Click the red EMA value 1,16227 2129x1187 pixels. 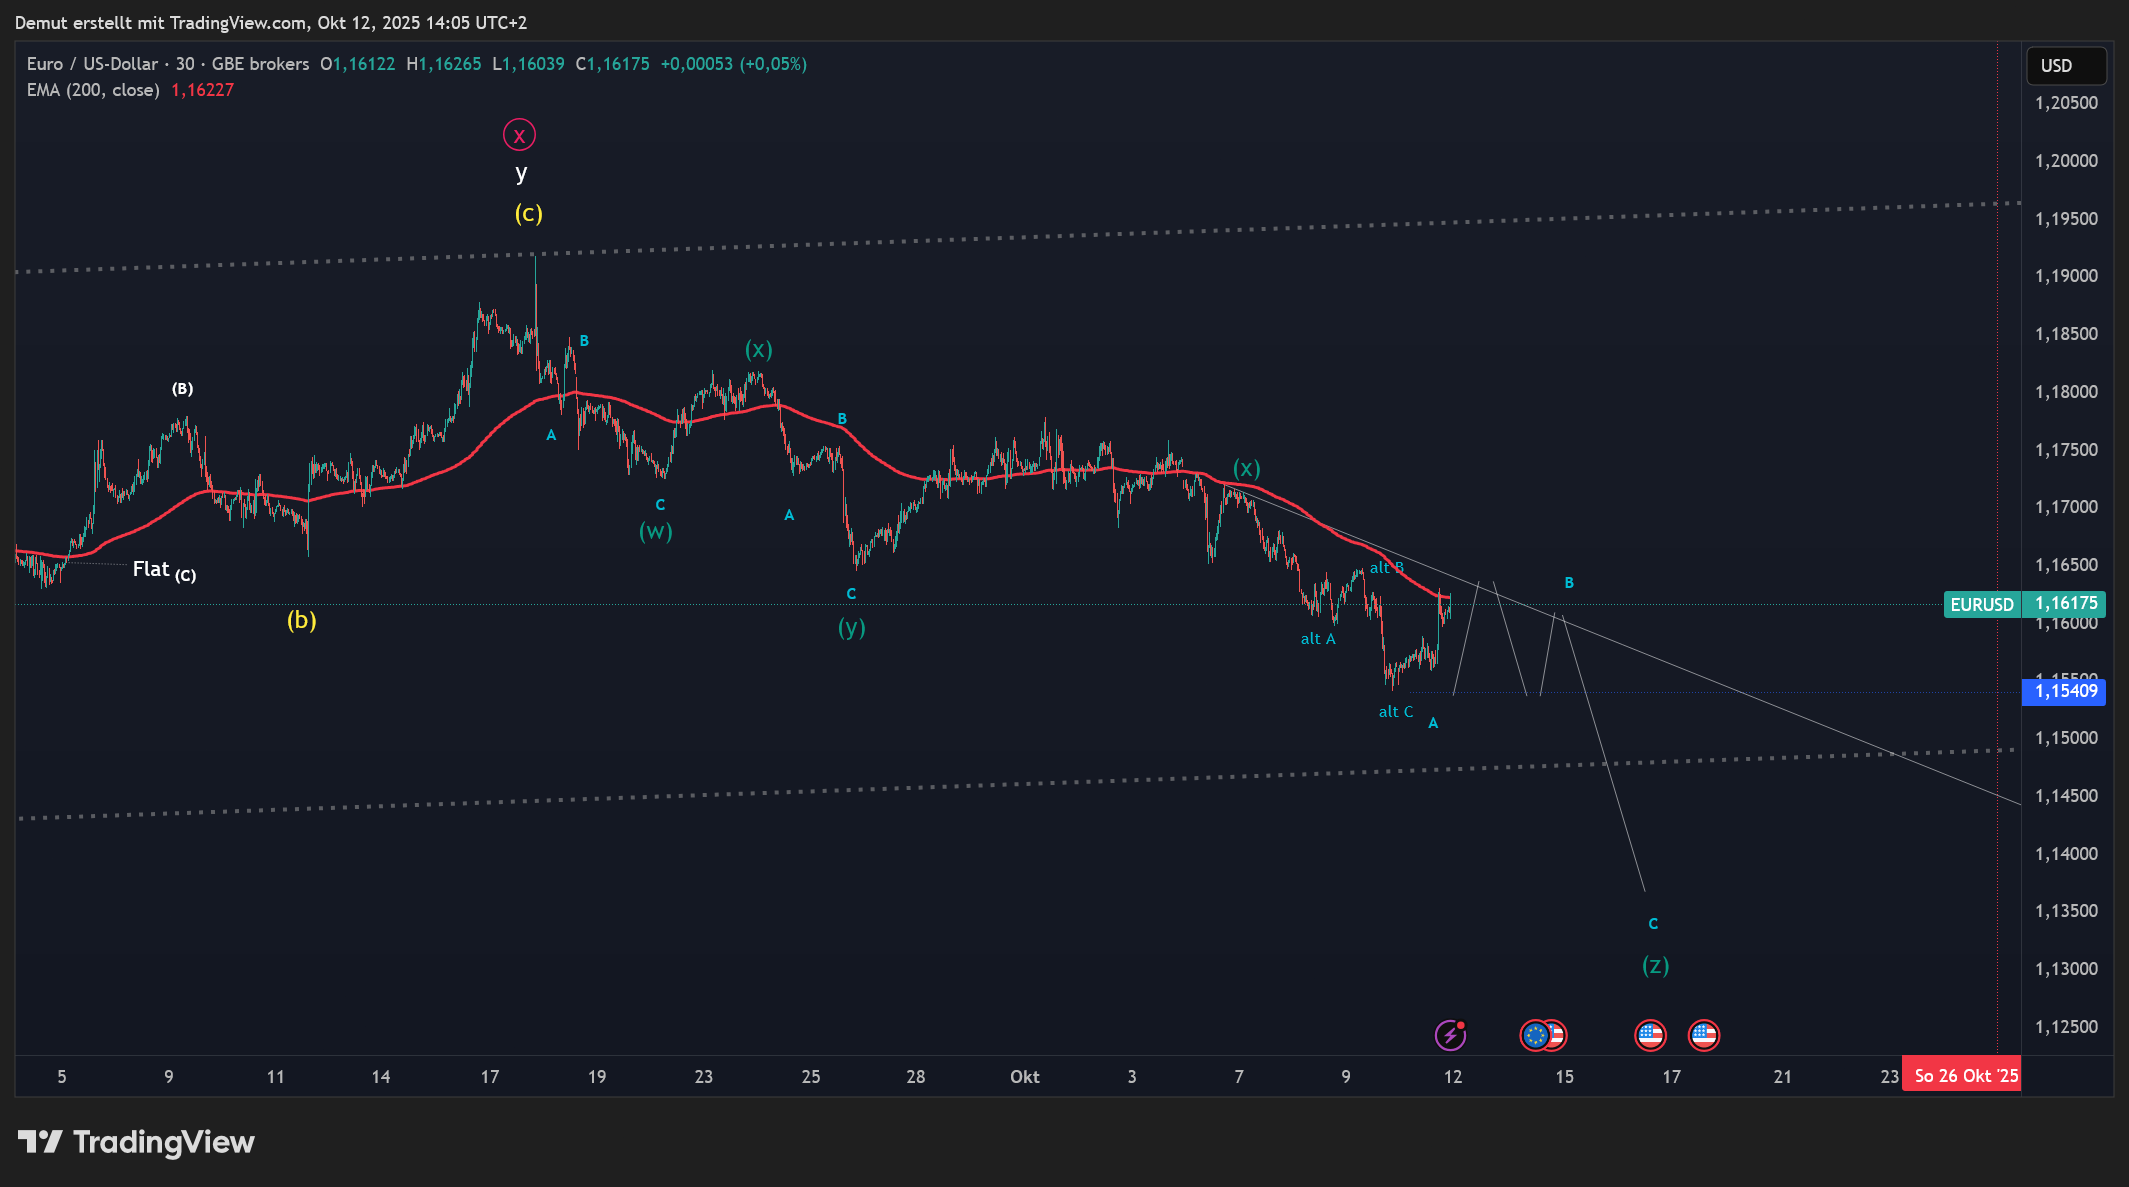tap(202, 90)
